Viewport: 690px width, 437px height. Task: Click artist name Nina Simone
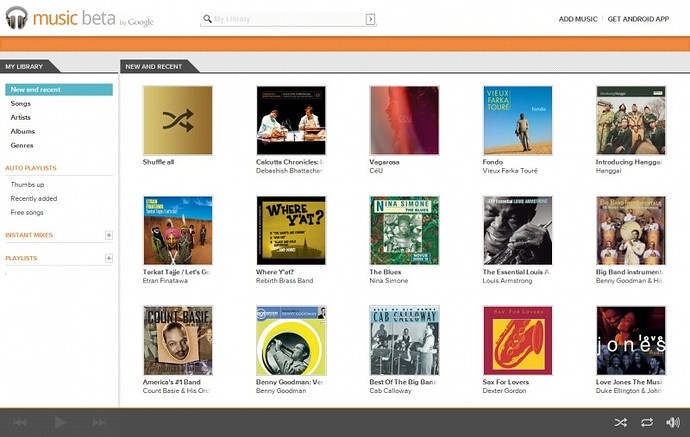click(x=389, y=281)
